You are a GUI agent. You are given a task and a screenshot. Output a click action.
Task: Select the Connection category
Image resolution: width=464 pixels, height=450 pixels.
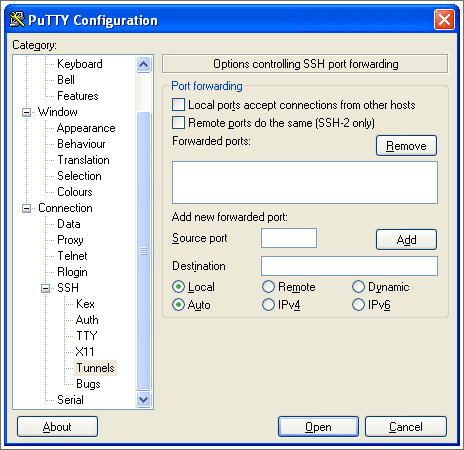click(65, 208)
